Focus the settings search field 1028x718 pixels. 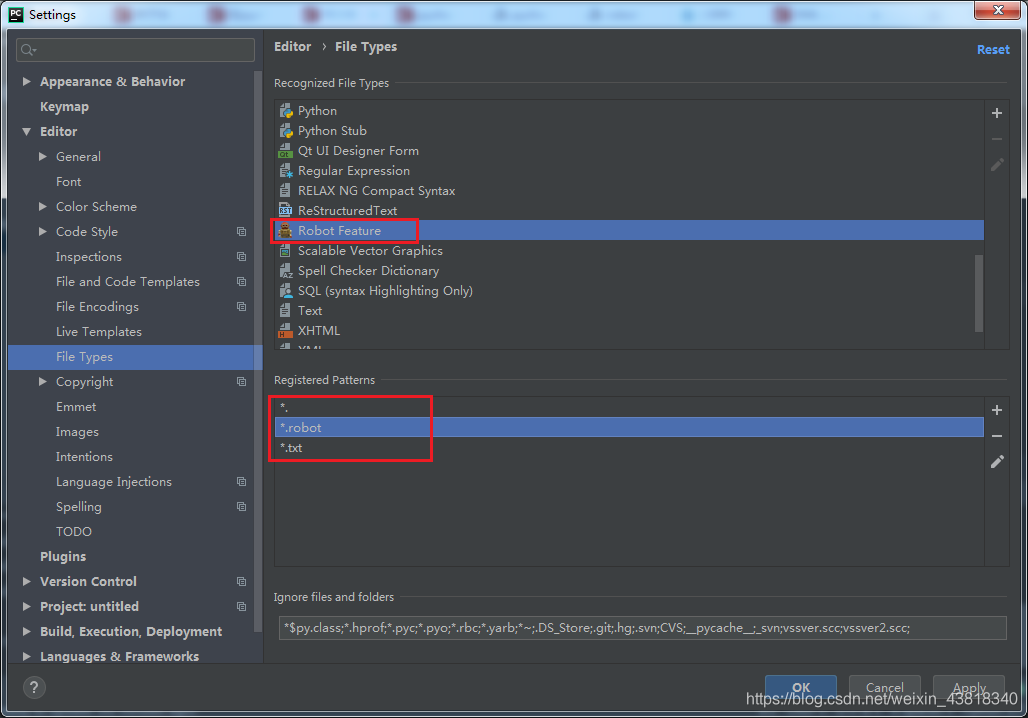tap(135, 50)
